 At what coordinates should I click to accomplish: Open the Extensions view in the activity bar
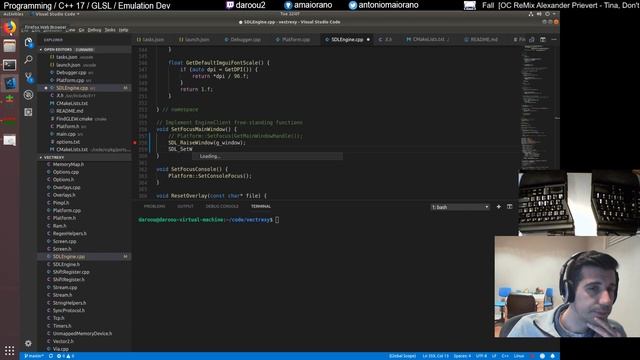[x=28, y=112]
